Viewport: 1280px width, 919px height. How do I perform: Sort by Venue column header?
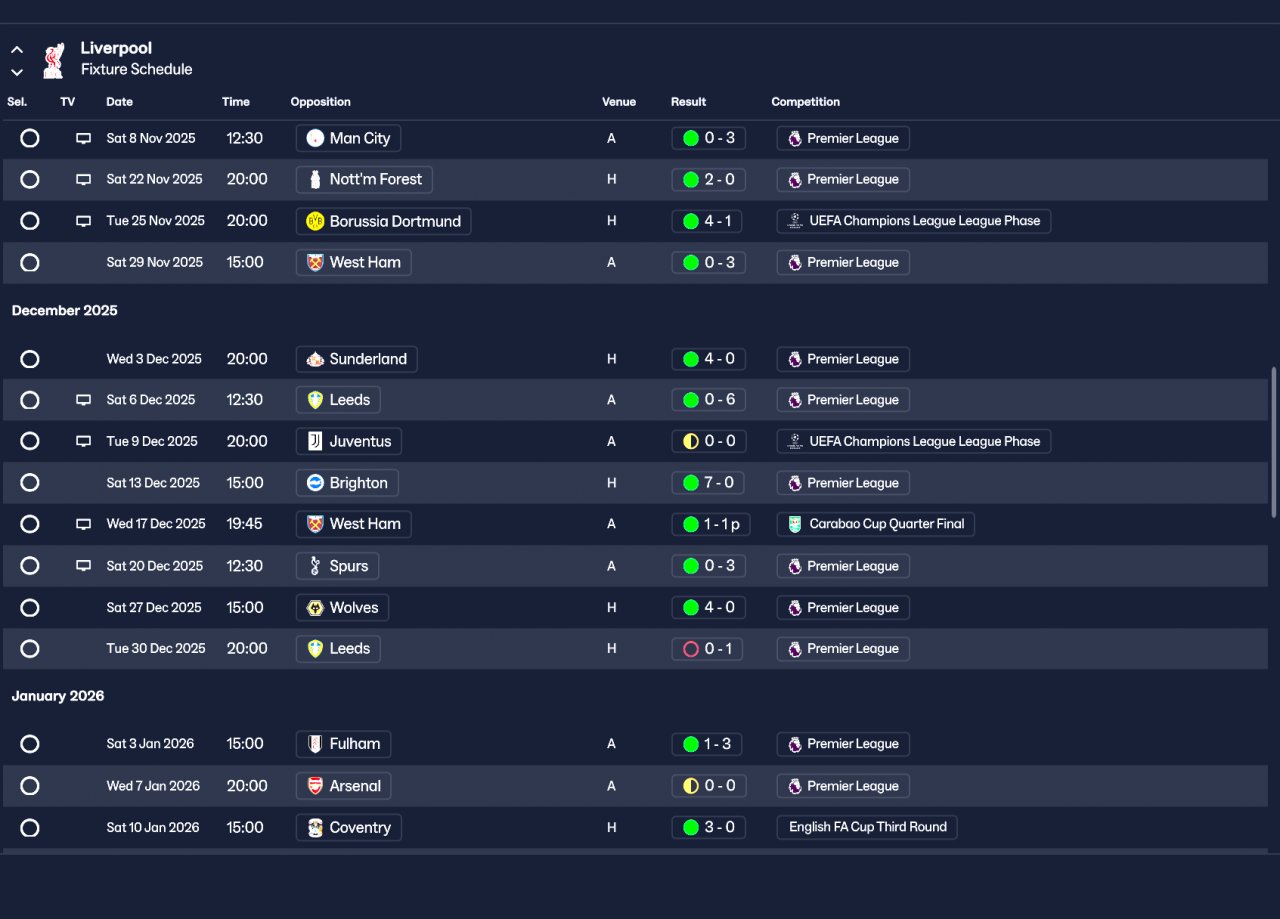[619, 102]
